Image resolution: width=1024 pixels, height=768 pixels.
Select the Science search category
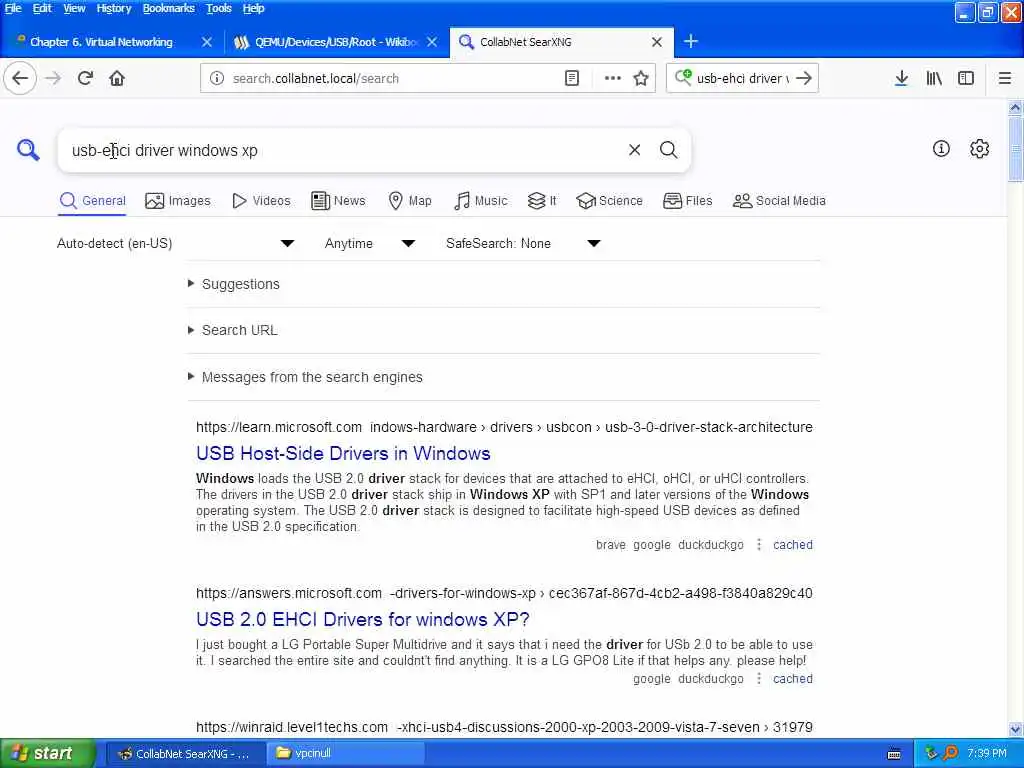click(609, 201)
